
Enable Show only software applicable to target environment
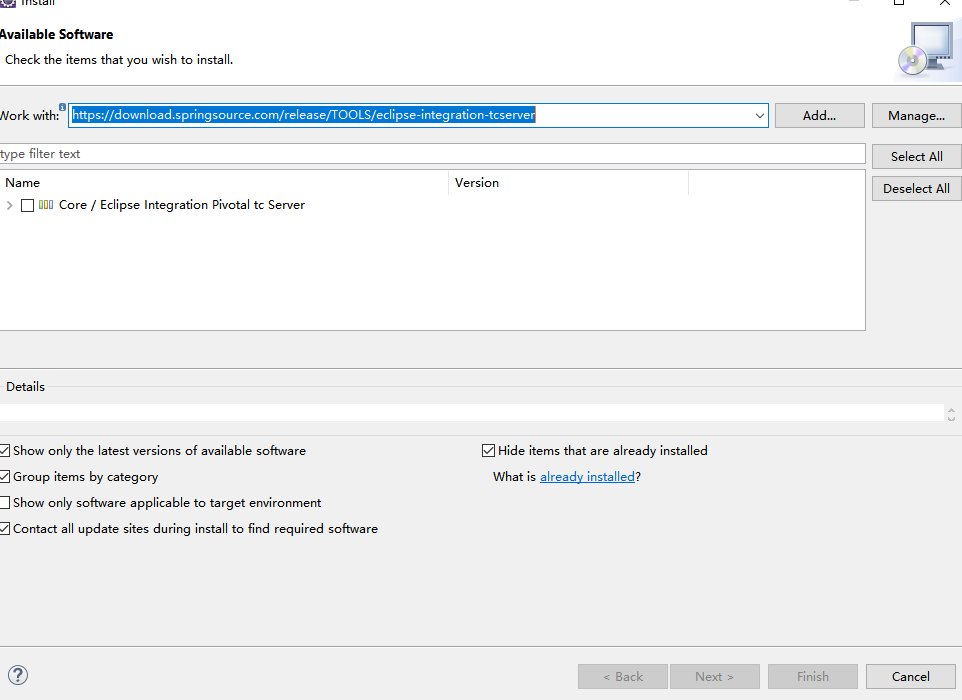(5, 503)
